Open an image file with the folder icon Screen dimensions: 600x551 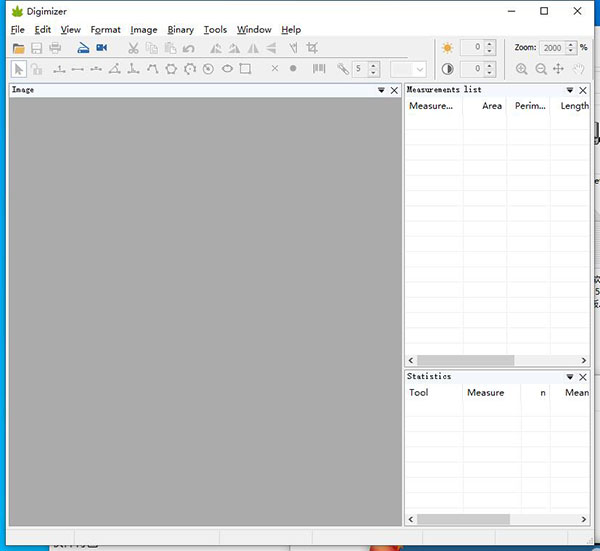tap(18, 48)
